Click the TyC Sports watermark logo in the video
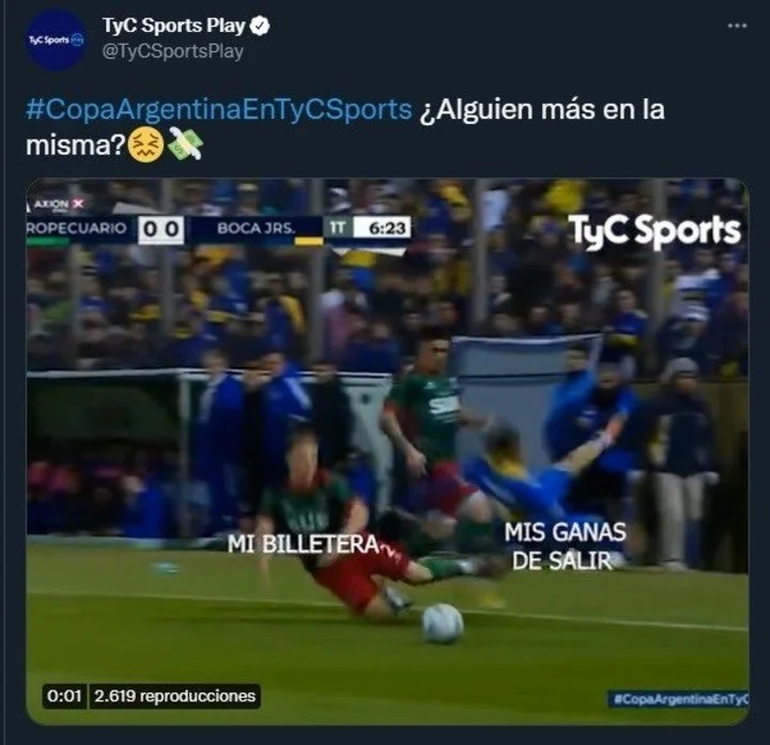The height and width of the screenshot is (745, 770). click(x=654, y=231)
